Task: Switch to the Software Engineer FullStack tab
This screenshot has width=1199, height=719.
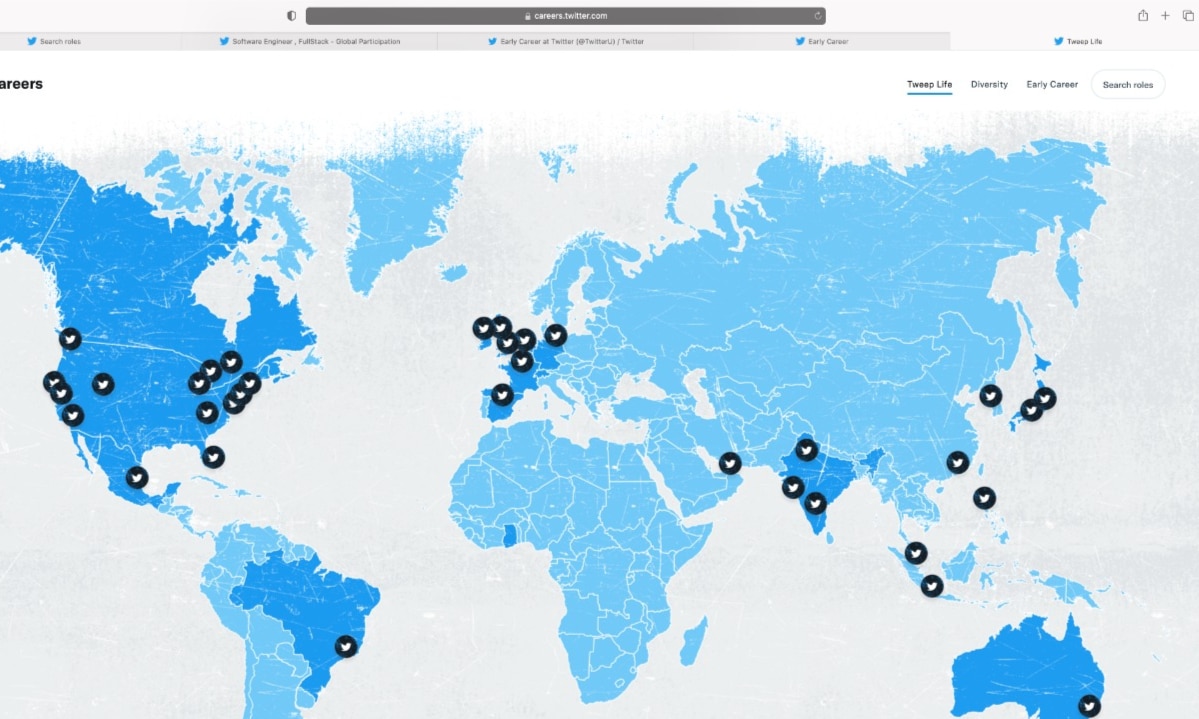Action: [x=309, y=42]
